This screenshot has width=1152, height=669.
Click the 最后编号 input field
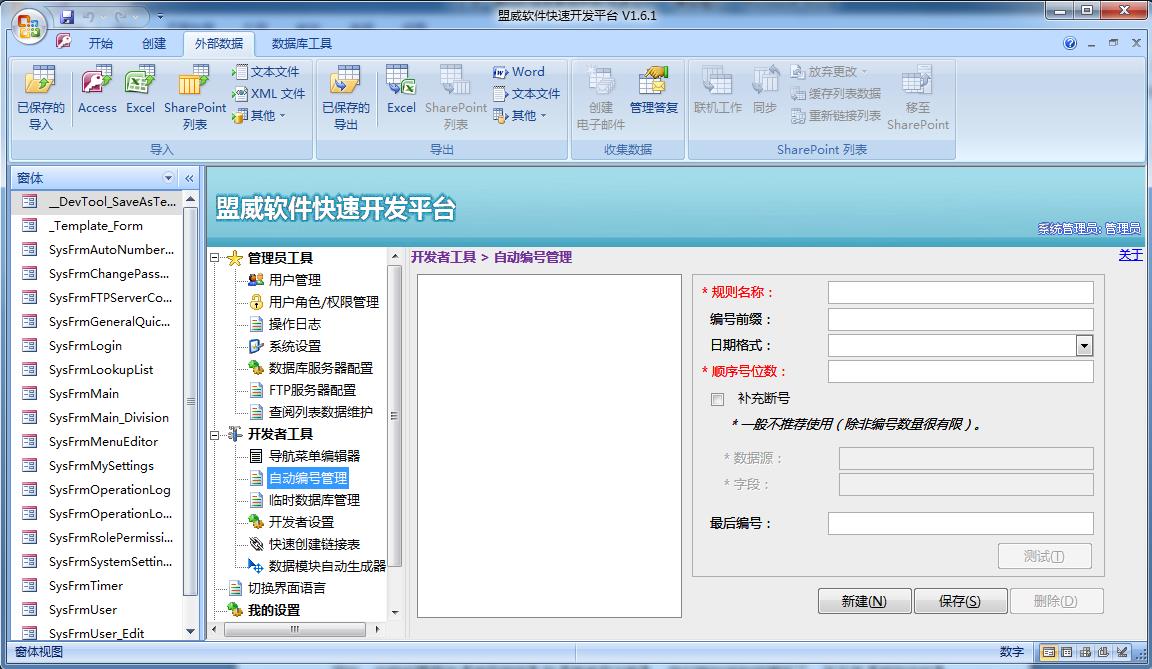[960, 524]
